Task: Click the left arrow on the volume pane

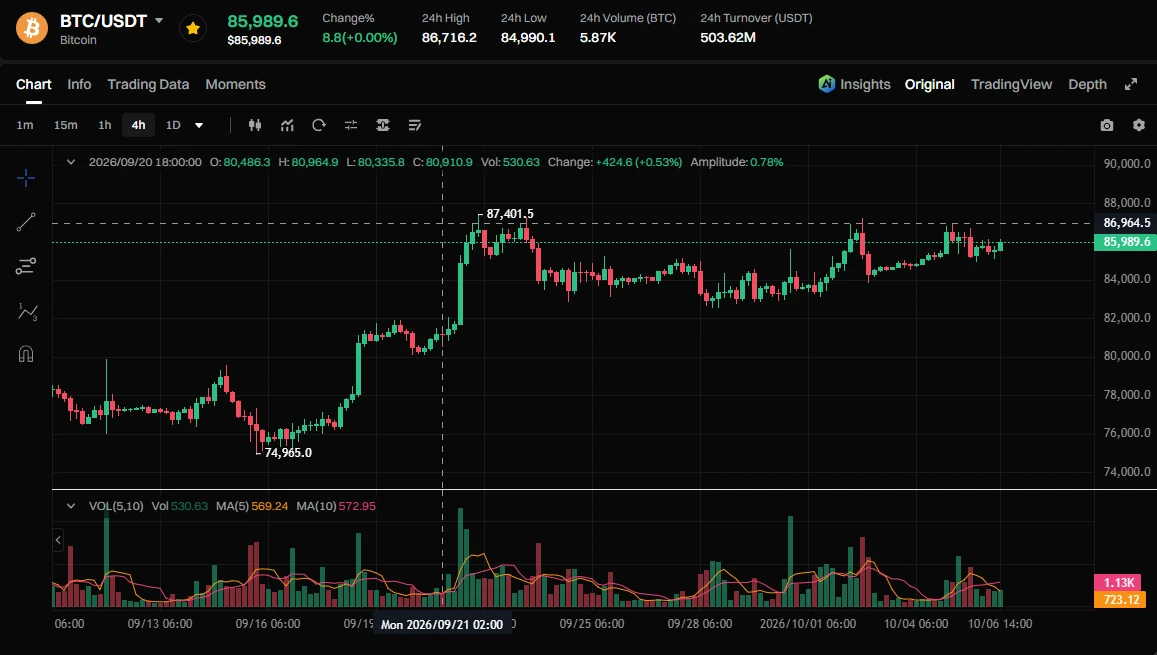Action: [x=58, y=540]
